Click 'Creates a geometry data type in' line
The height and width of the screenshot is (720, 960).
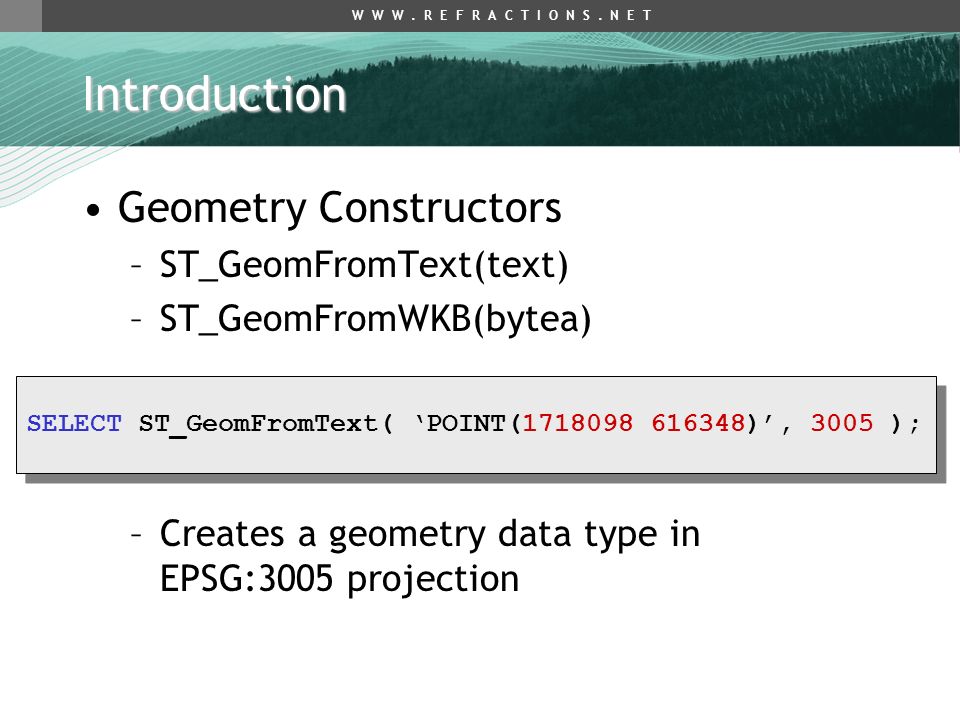pyautogui.click(x=430, y=534)
